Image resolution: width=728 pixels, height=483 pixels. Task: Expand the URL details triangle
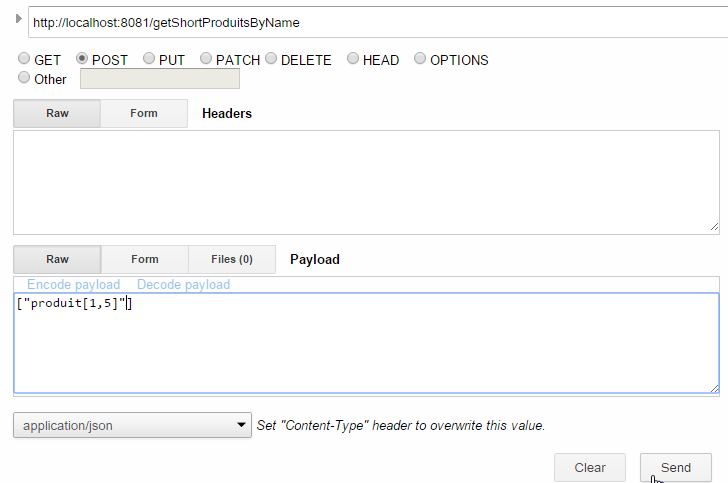[x=18, y=19]
